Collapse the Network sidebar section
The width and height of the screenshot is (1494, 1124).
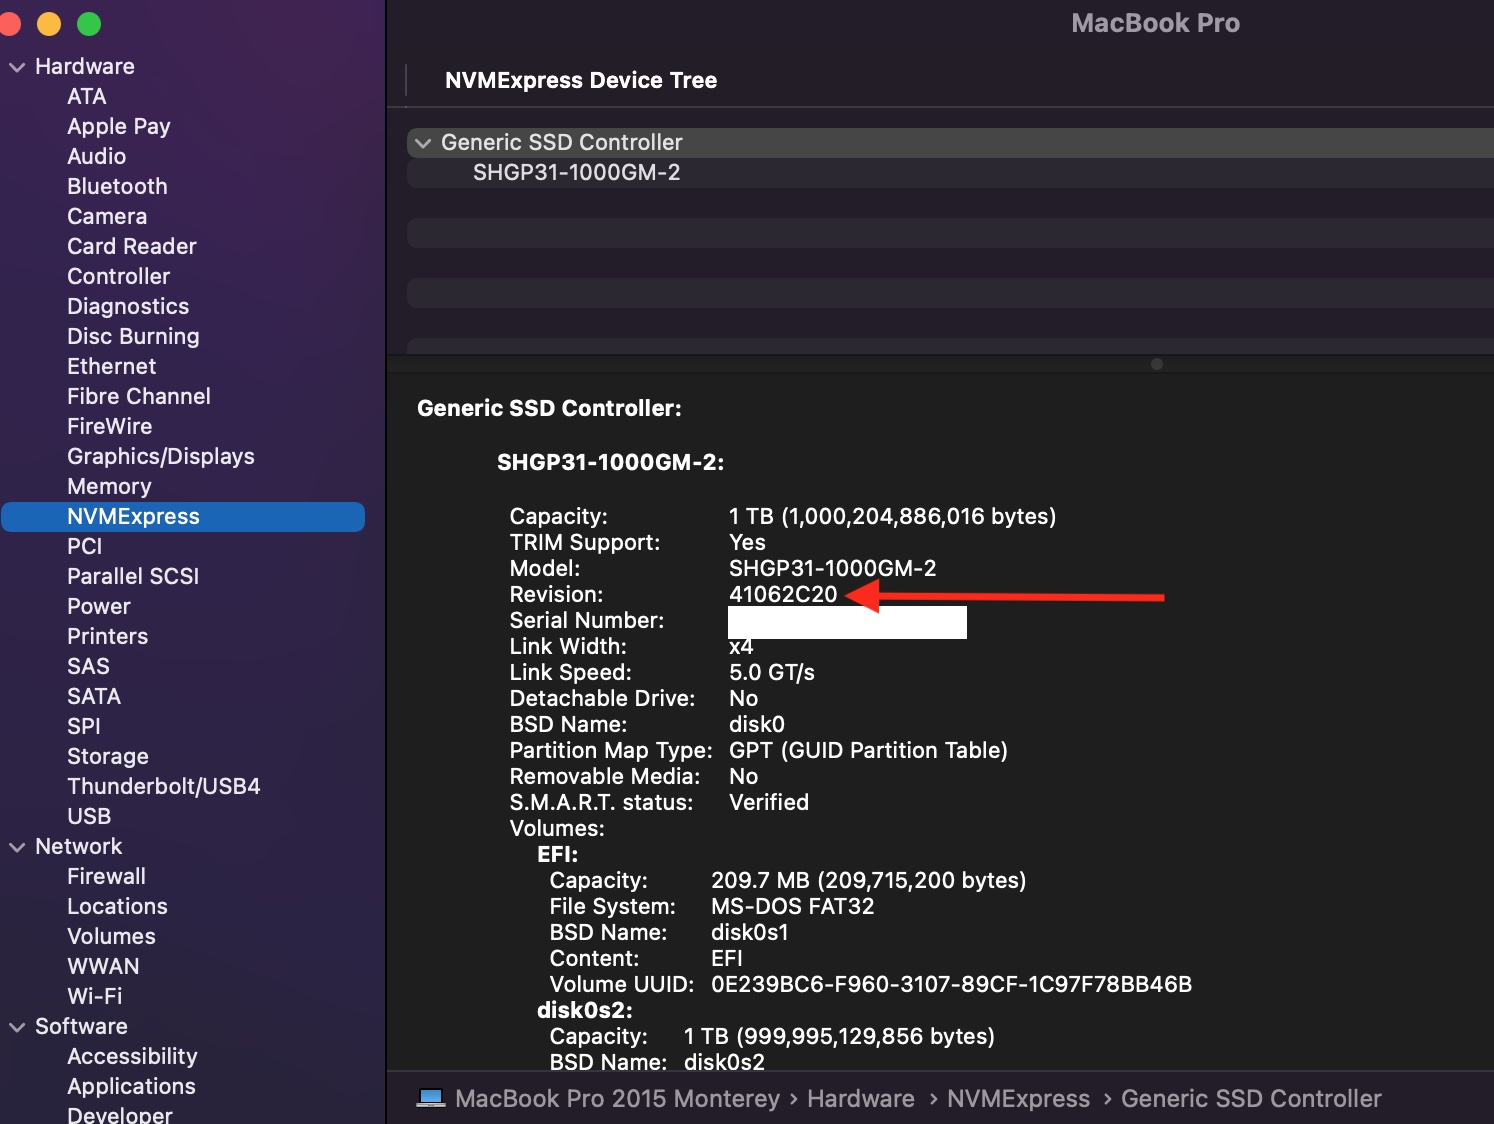(17, 847)
